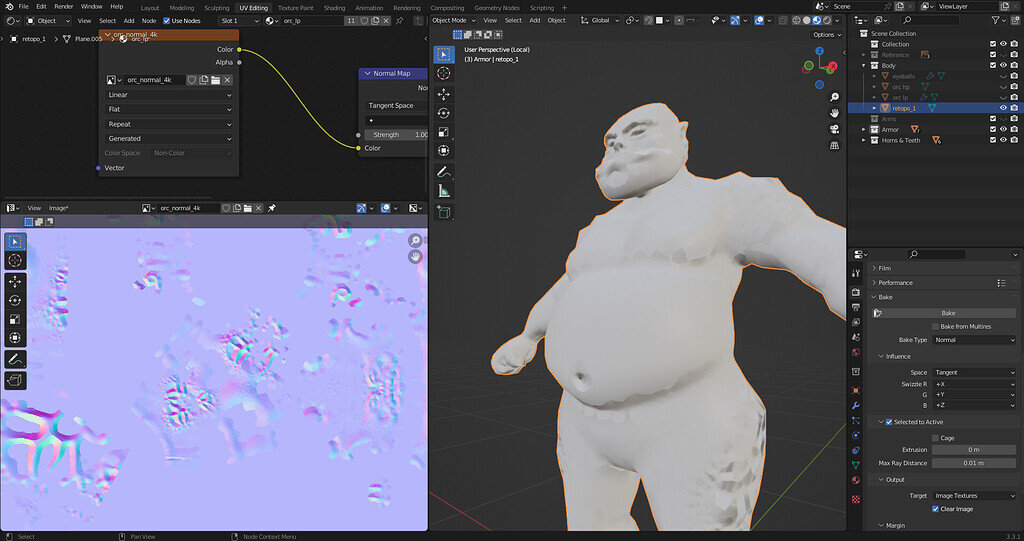Select the Move tool in 3D viewport
The height and width of the screenshot is (541, 1024).
[x=444, y=93]
